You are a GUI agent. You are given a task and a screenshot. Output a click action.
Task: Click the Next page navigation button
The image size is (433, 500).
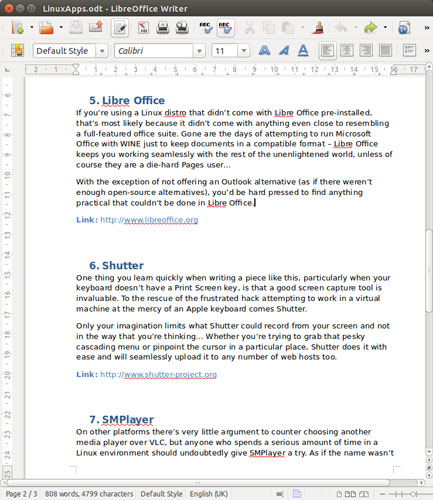click(x=429, y=475)
